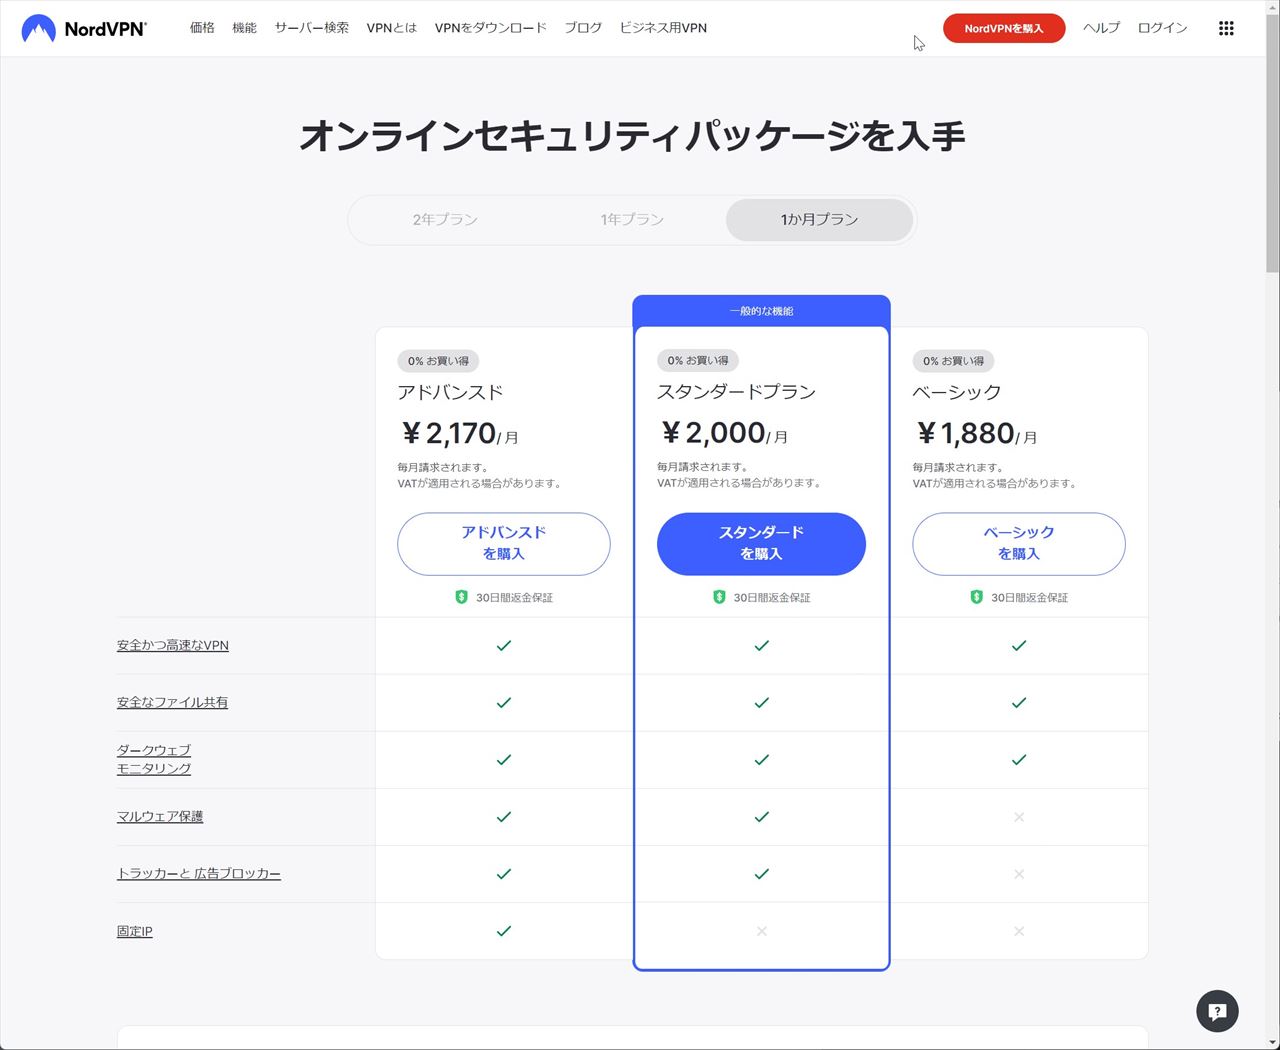Click the red NordVPNを購入 button
This screenshot has width=1280, height=1050.
point(1004,28)
